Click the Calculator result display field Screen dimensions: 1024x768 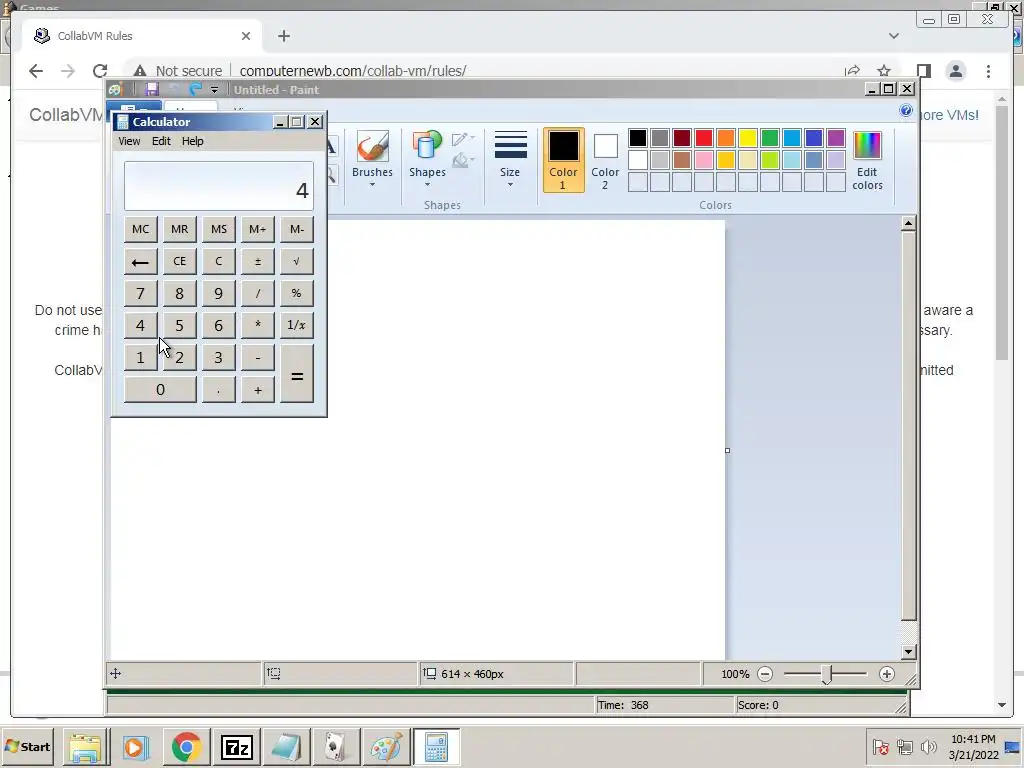click(x=219, y=186)
